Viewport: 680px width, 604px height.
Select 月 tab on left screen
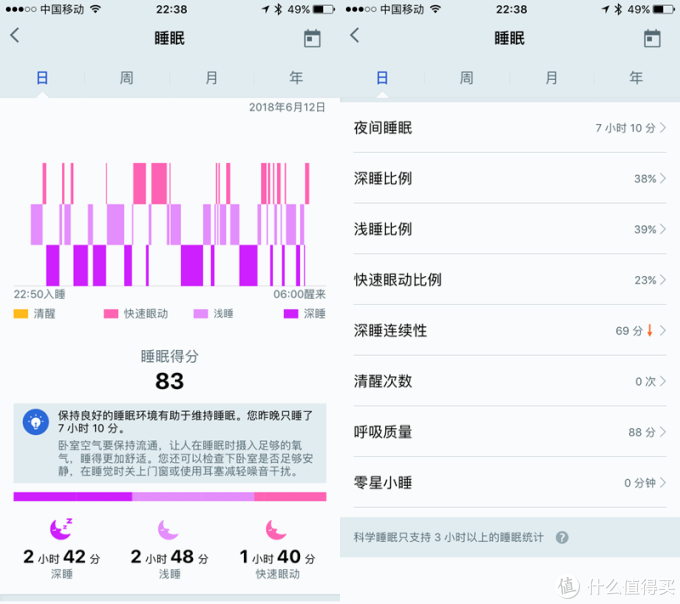[x=211, y=78]
